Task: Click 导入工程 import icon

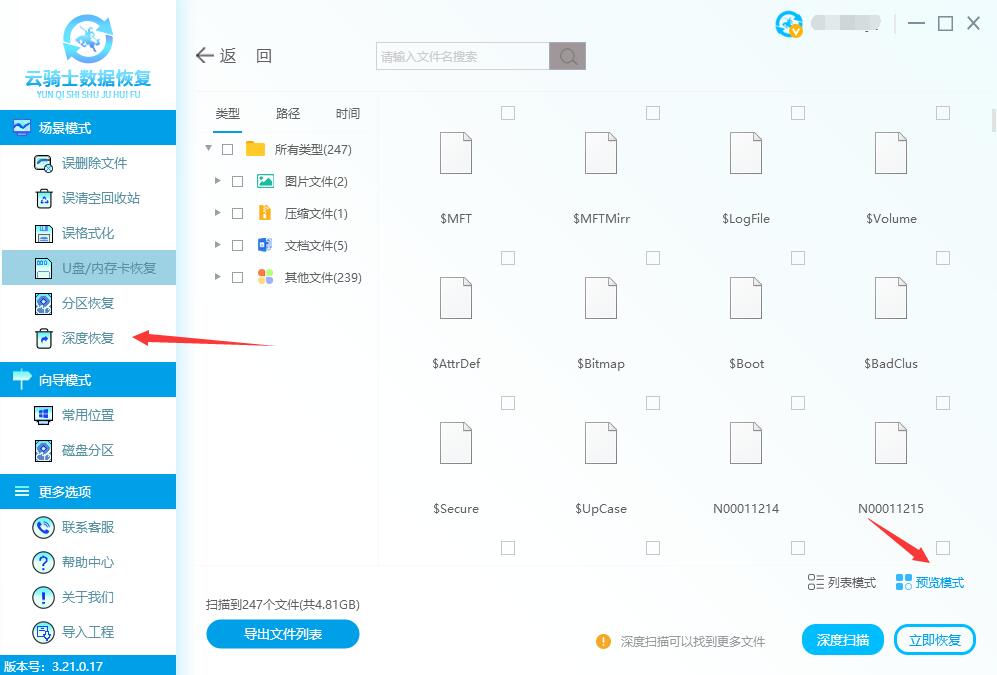Action: (43, 632)
